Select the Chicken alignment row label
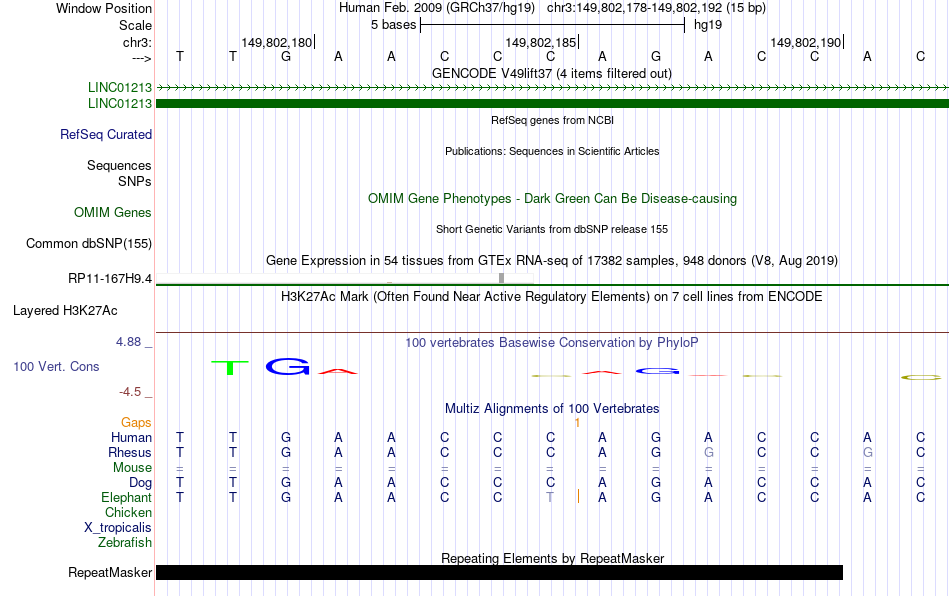 coord(128,512)
